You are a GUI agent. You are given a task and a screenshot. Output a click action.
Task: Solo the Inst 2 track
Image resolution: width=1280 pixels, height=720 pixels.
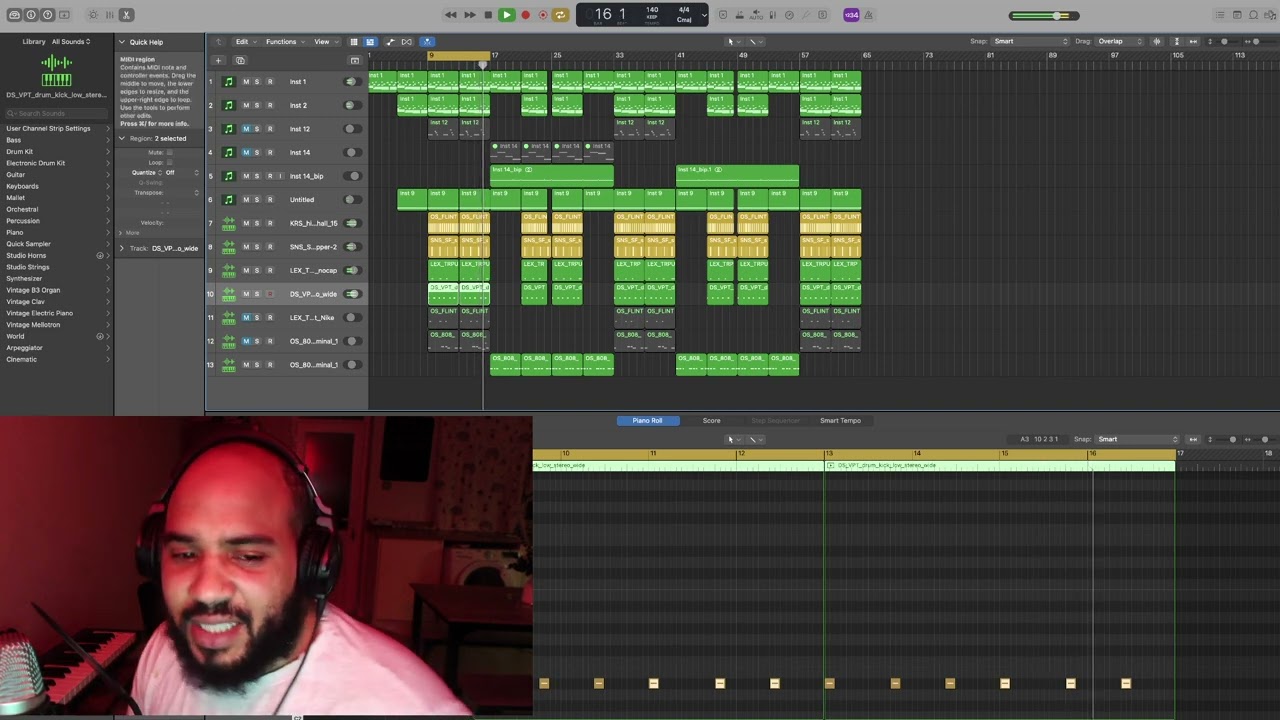click(x=257, y=105)
